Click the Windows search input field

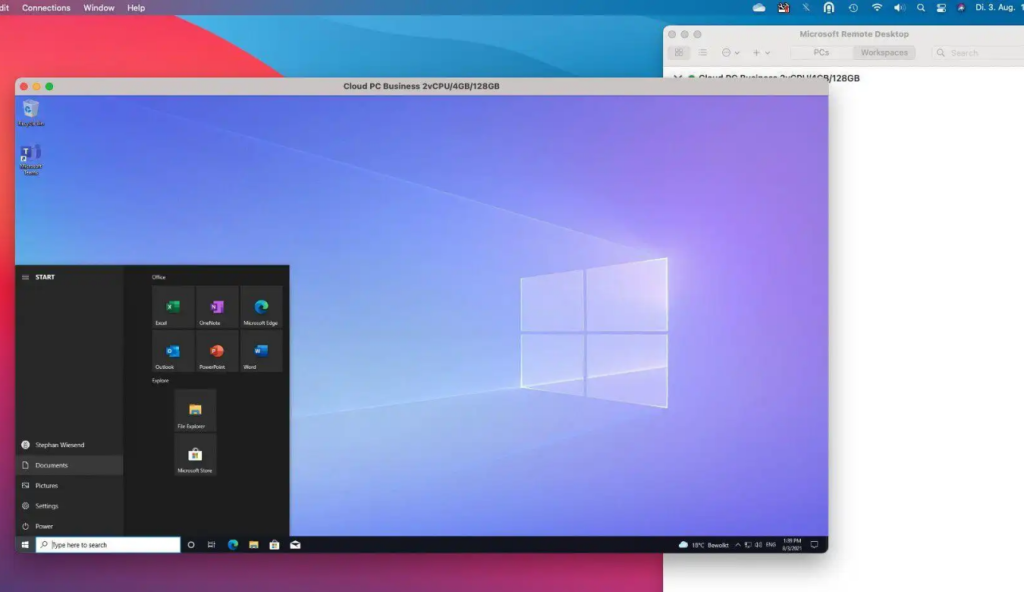[107, 544]
